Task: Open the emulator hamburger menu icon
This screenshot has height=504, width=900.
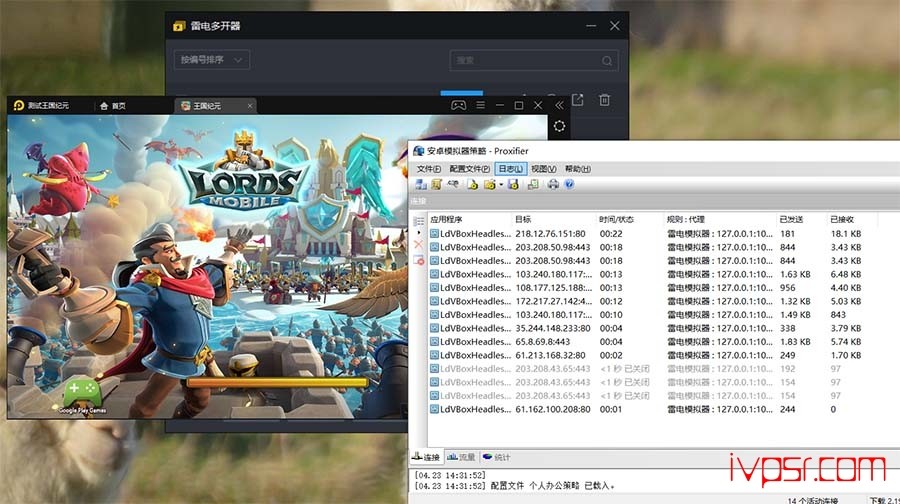Action: 480,105
